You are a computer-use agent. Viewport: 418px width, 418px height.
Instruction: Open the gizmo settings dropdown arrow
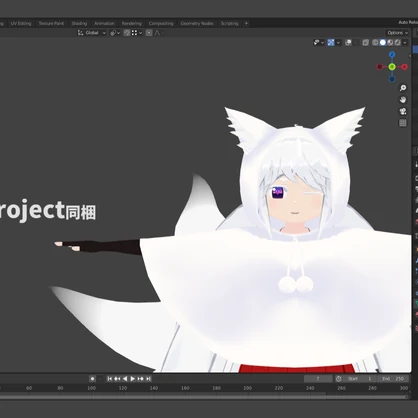coord(338,42)
